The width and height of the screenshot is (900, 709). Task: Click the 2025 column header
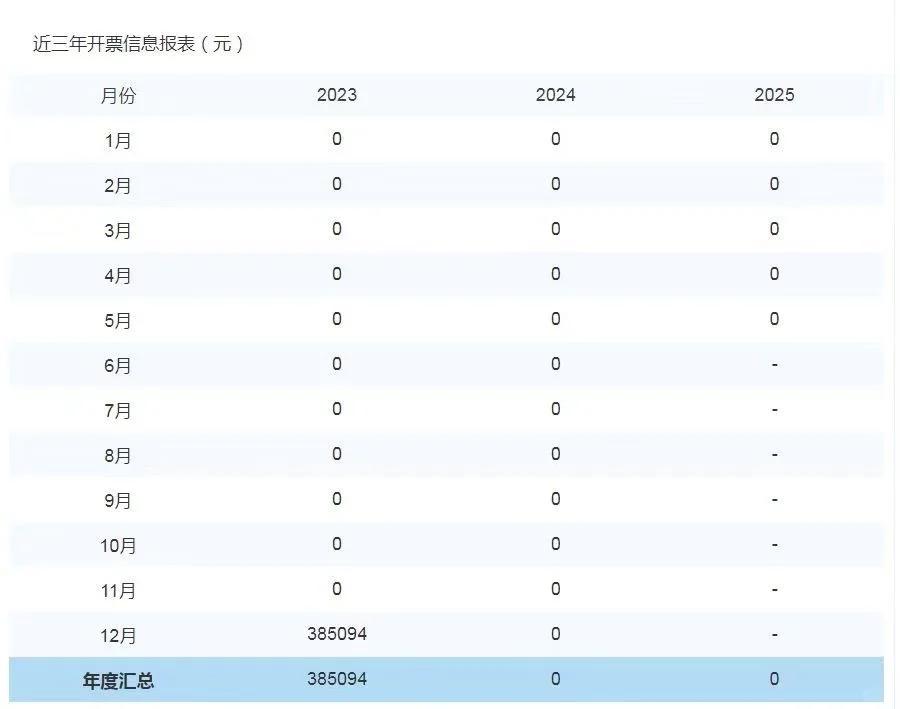[774, 96]
